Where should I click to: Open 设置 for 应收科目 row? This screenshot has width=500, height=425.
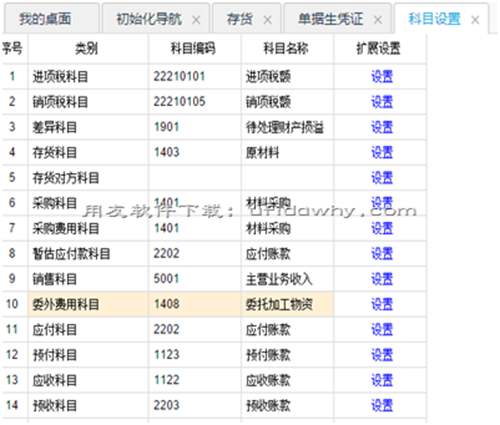point(382,380)
